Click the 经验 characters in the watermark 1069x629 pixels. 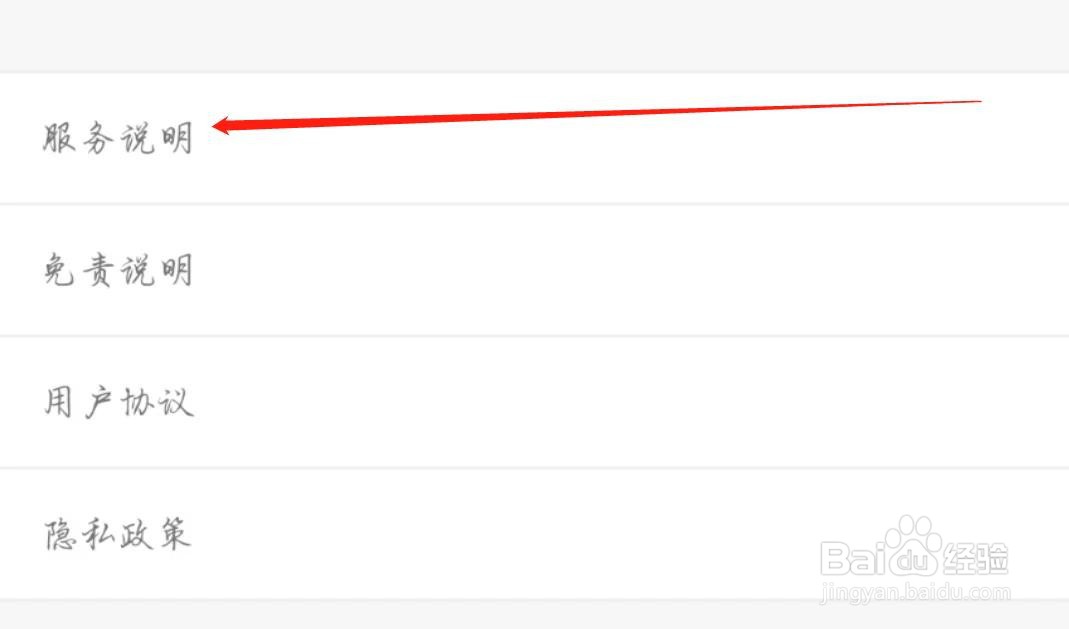coord(976,558)
